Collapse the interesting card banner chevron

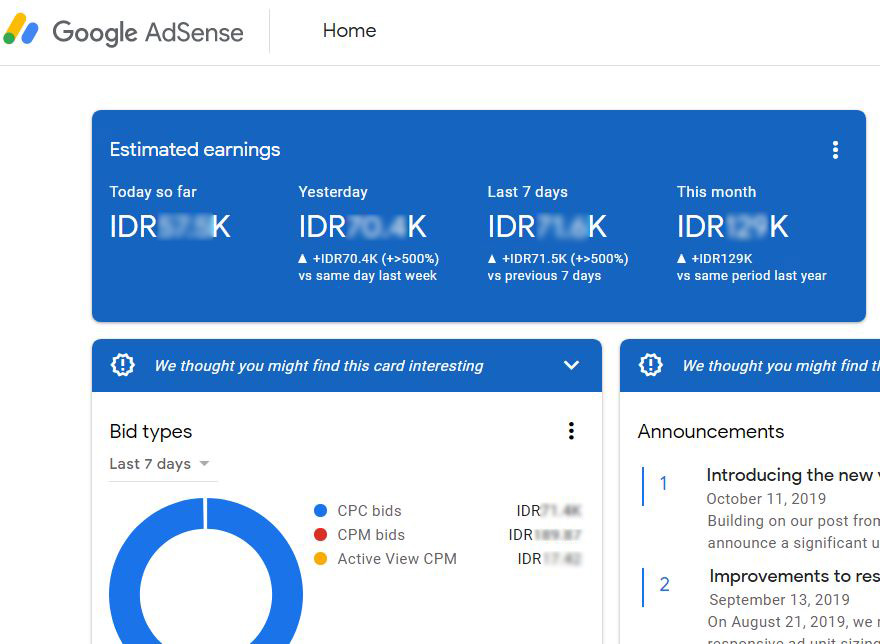pyautogui.click(x=571, y=366)
